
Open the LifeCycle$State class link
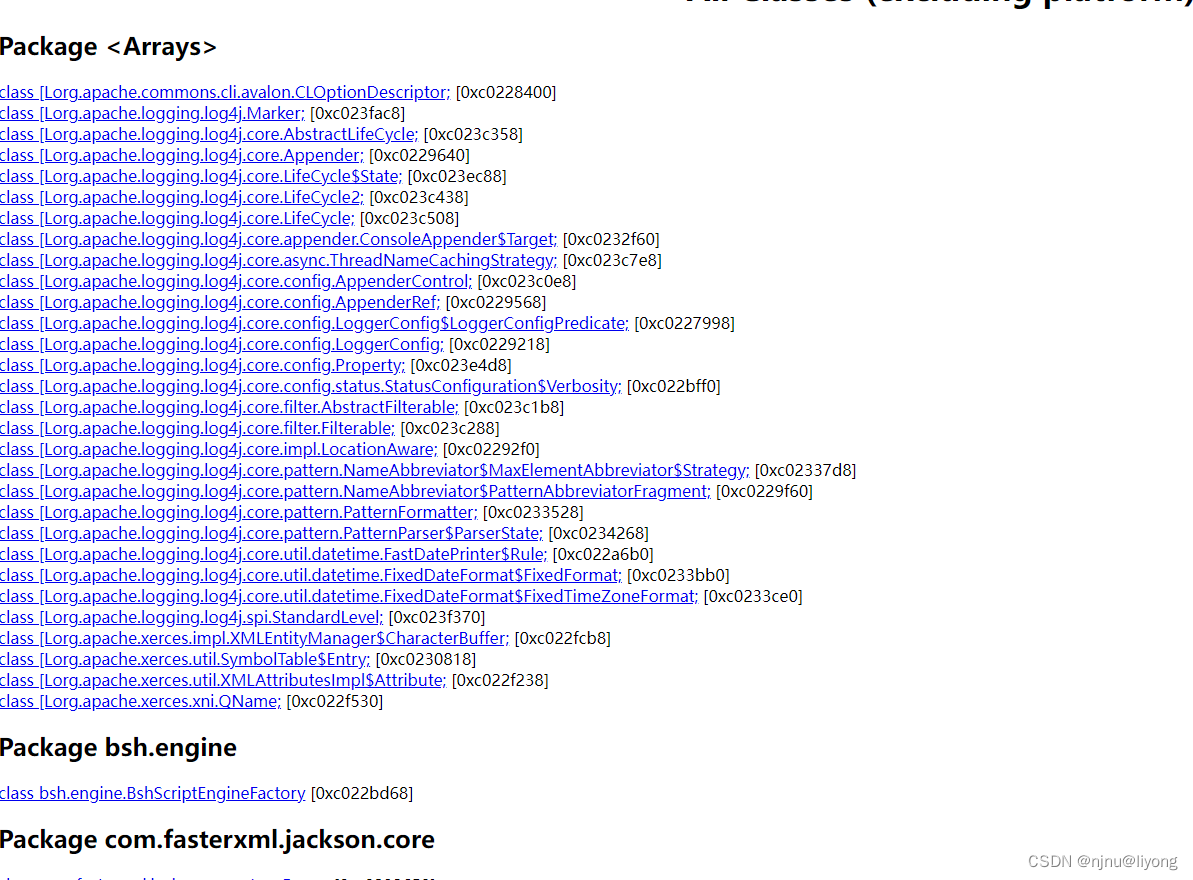point(201,176)
